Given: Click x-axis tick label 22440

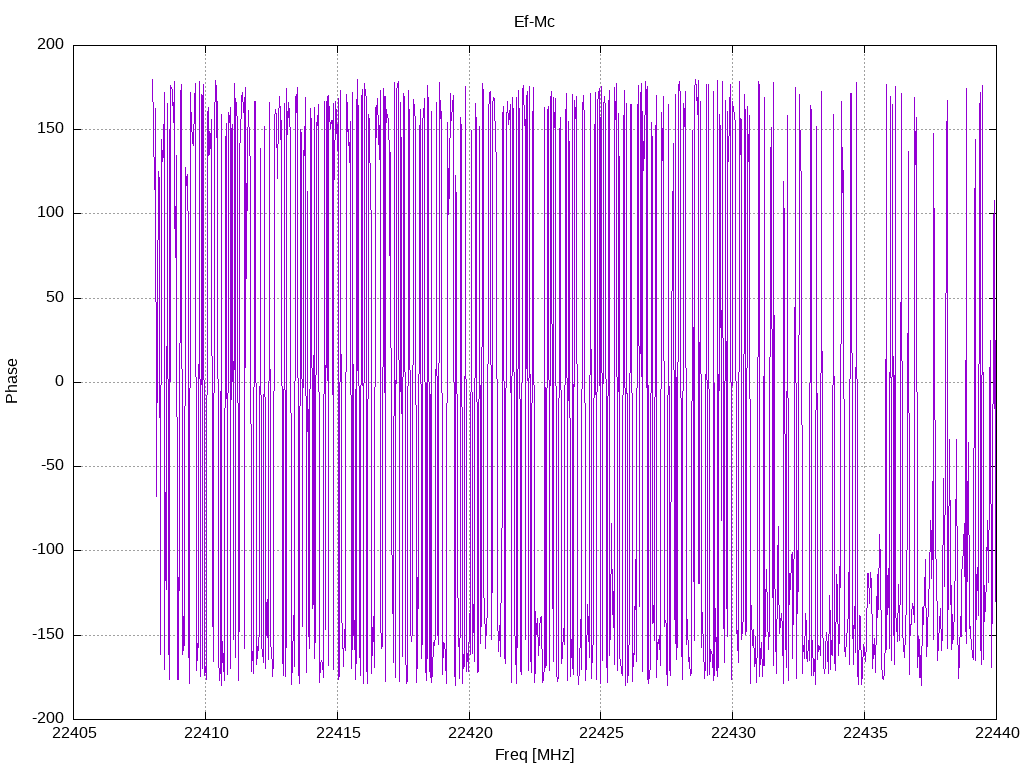Looking at the screenshot, I should (997, 733).
